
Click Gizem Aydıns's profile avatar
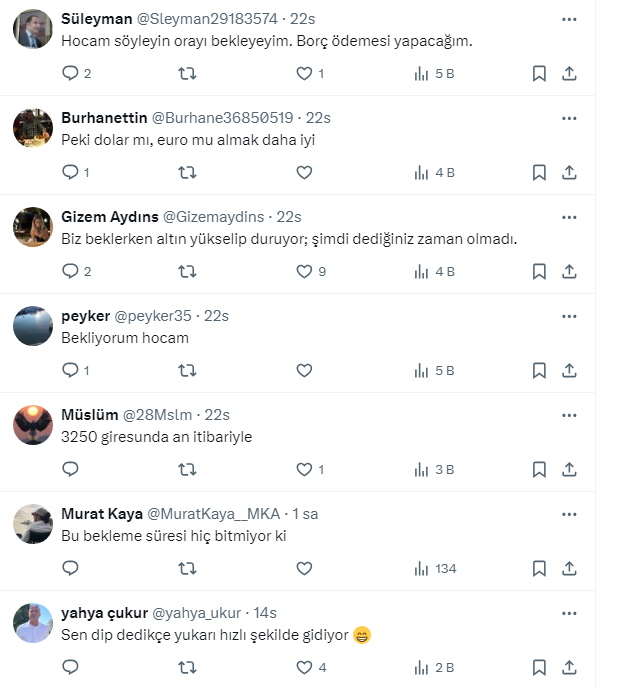click(33, 227)
